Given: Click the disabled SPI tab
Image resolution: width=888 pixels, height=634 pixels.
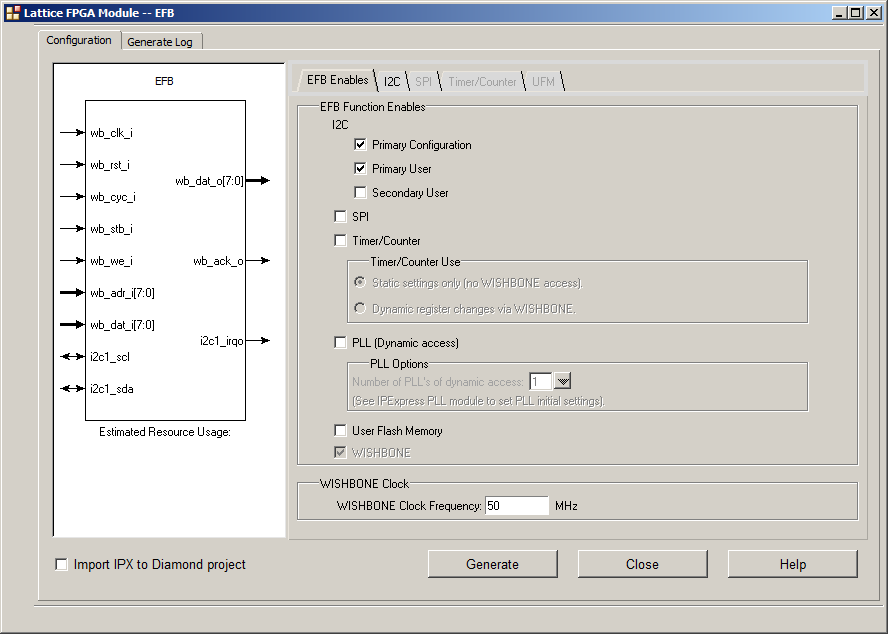Looking at the screenshot, I should pyautogui.click(x=423, y=82).
